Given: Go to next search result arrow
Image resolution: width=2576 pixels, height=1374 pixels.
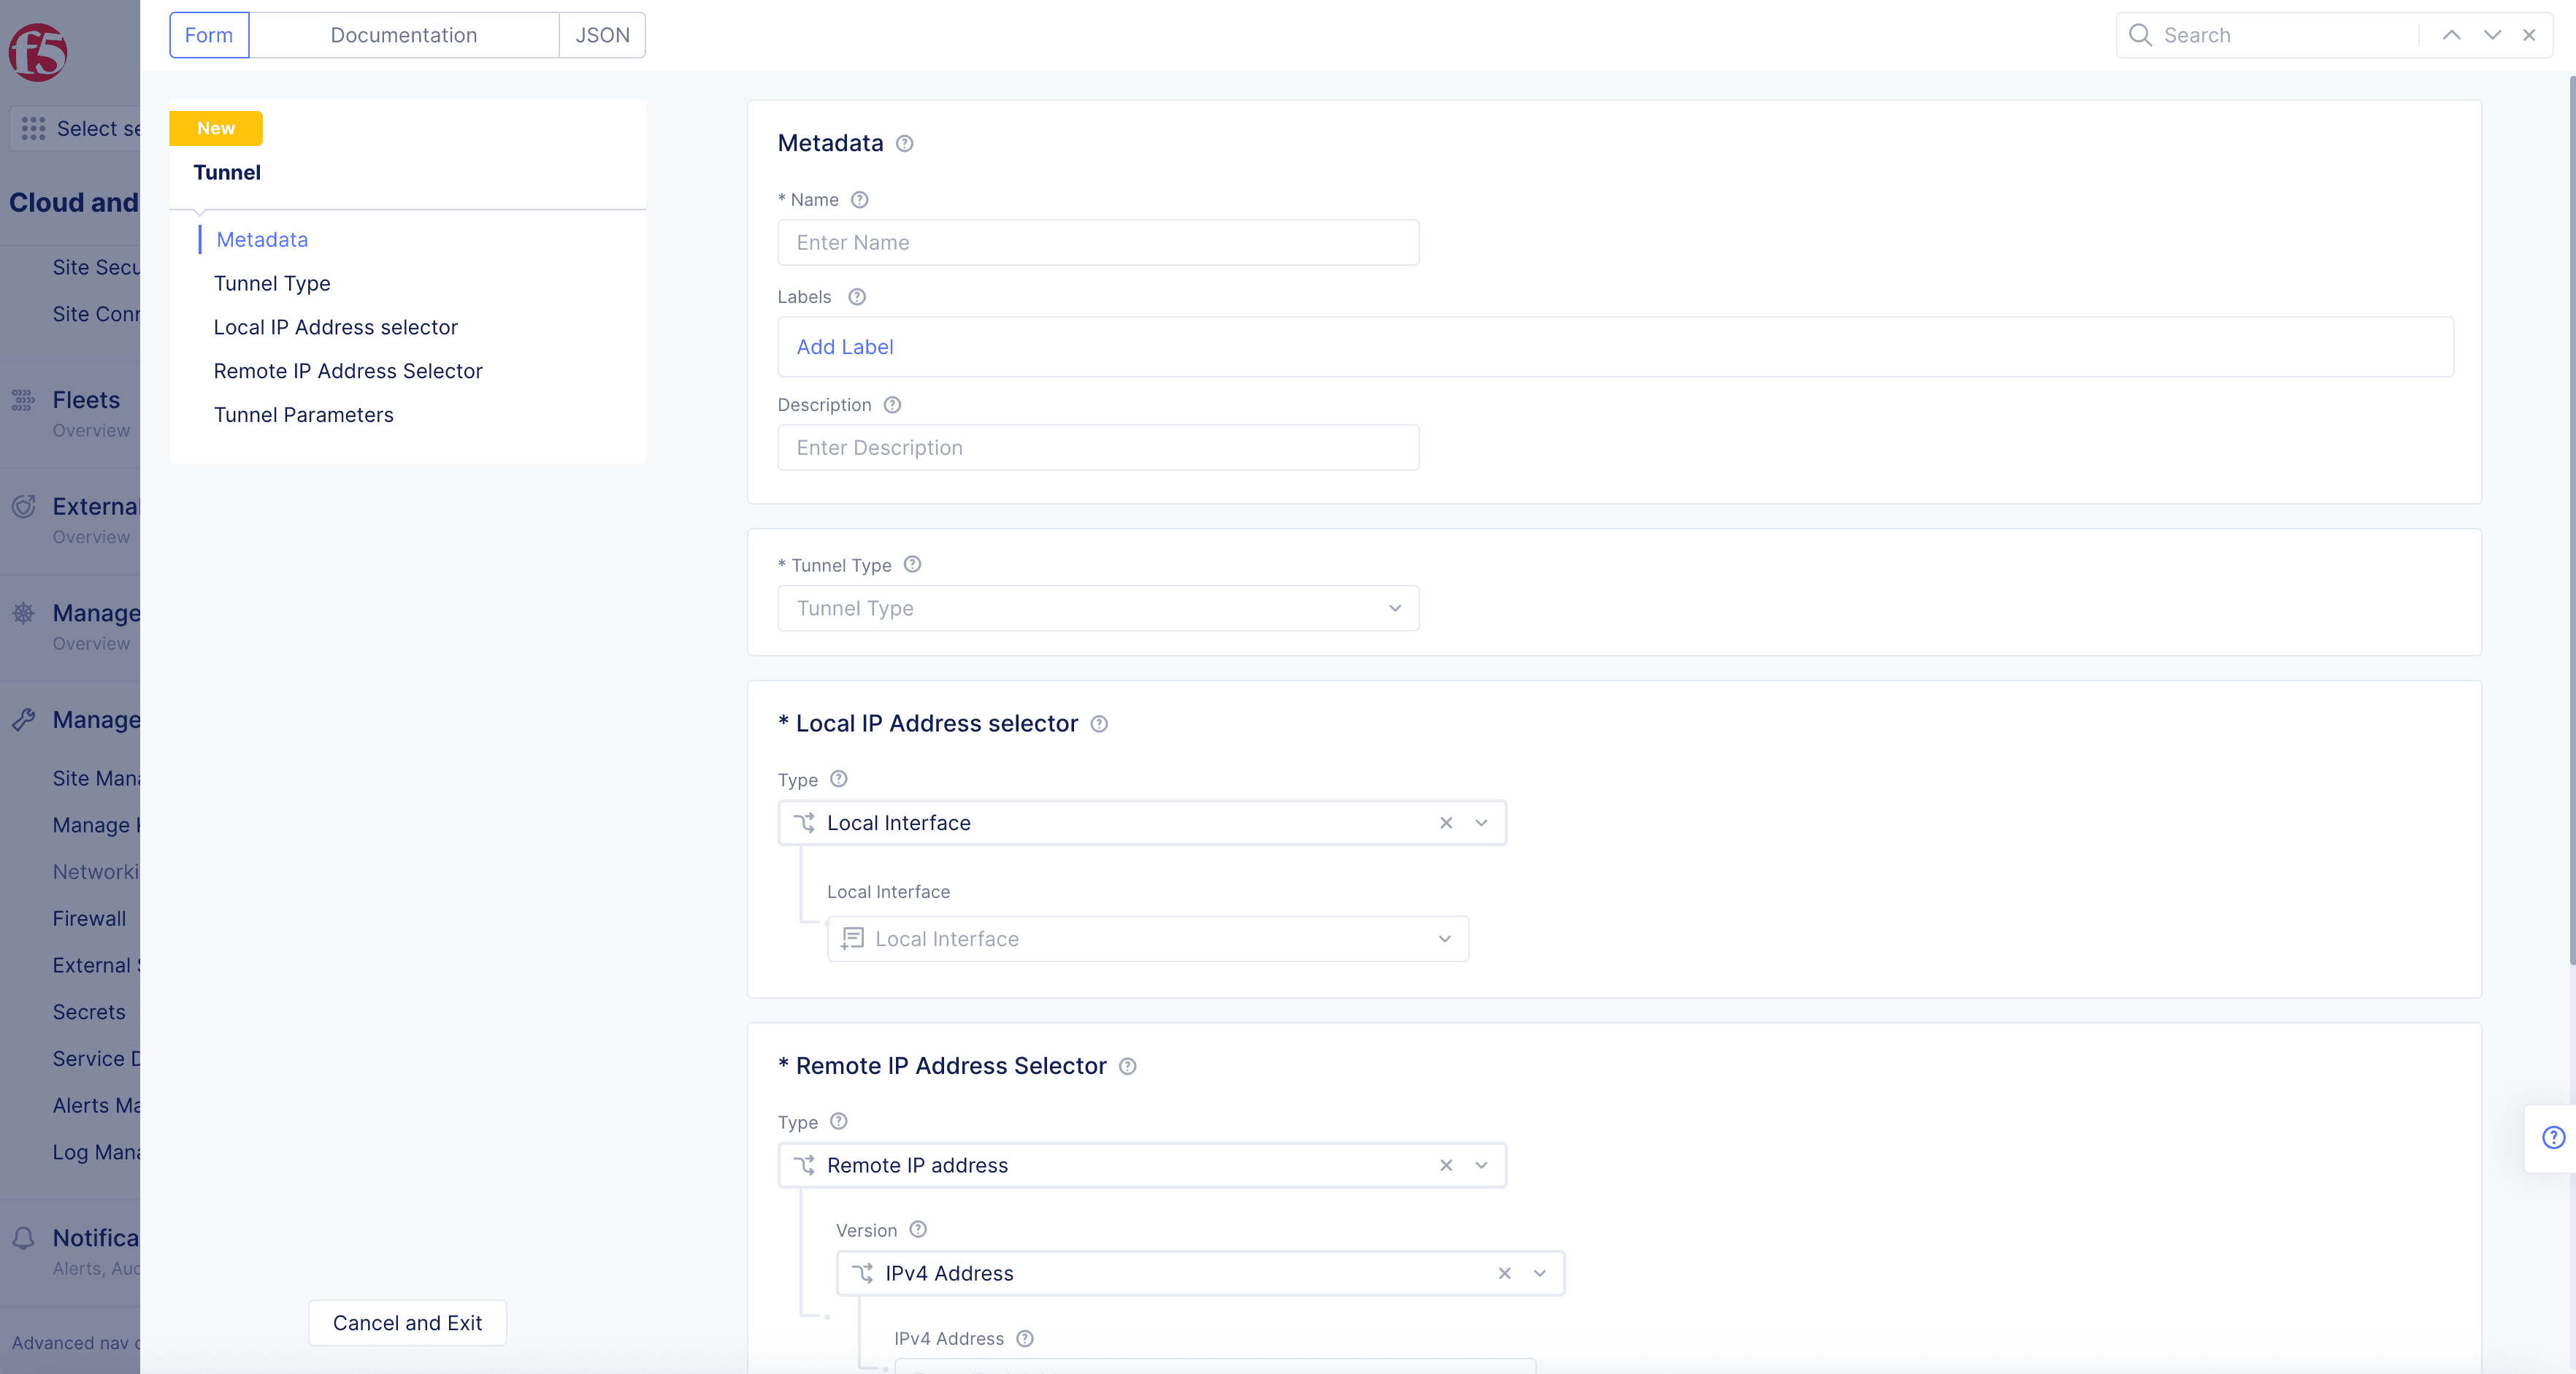Looking at the screenshot, I should tap(2491, 35).
